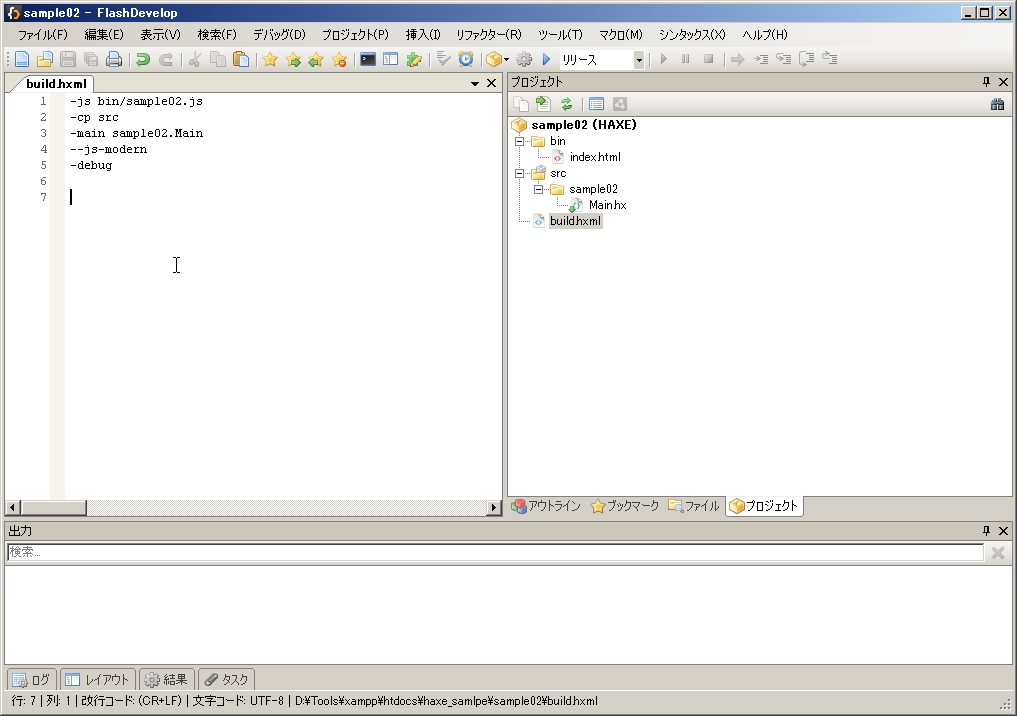
Task: Close the build.hxml editor tab
Action: tap(492, 83)
